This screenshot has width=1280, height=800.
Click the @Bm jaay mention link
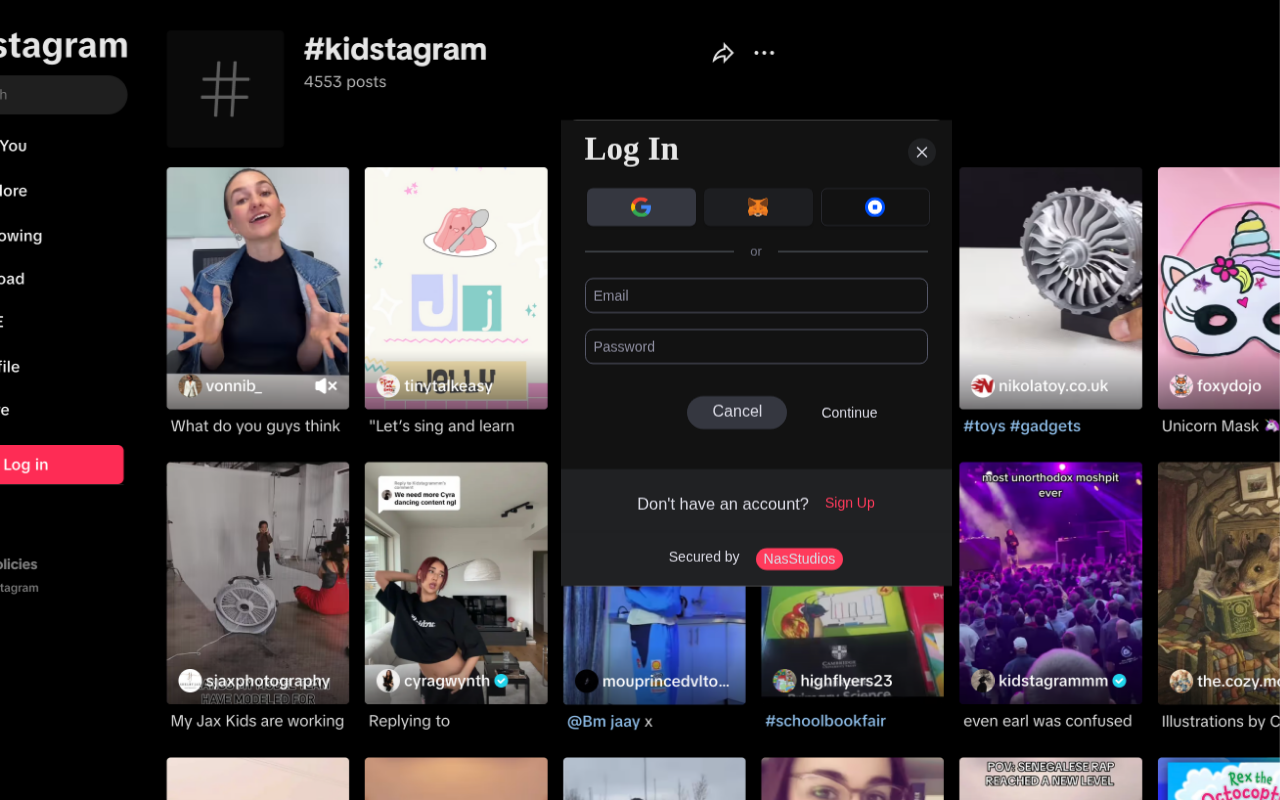(x=604, y=721)
